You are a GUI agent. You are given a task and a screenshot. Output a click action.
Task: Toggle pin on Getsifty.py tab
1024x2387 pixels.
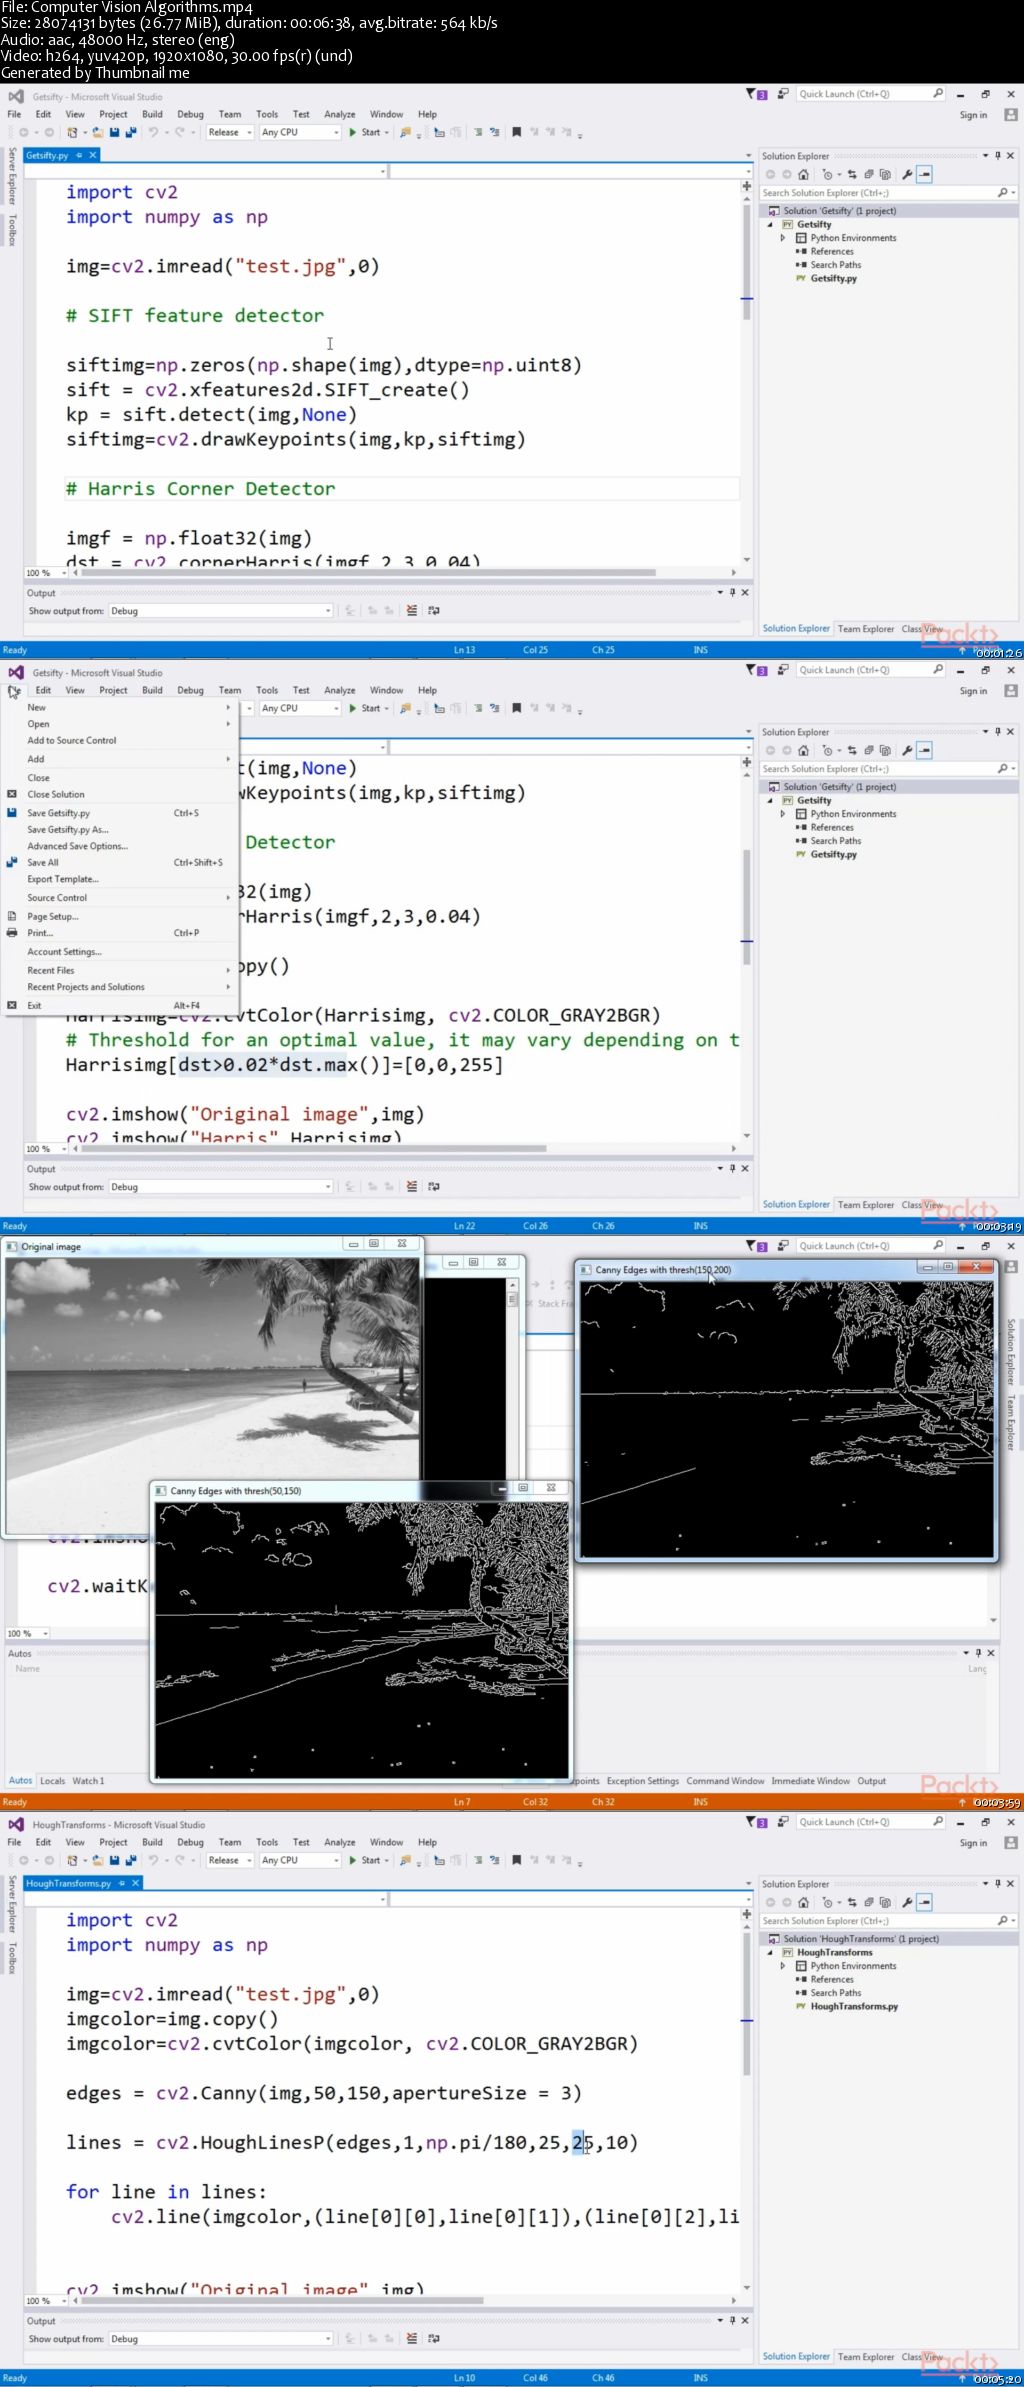(79, 155)
